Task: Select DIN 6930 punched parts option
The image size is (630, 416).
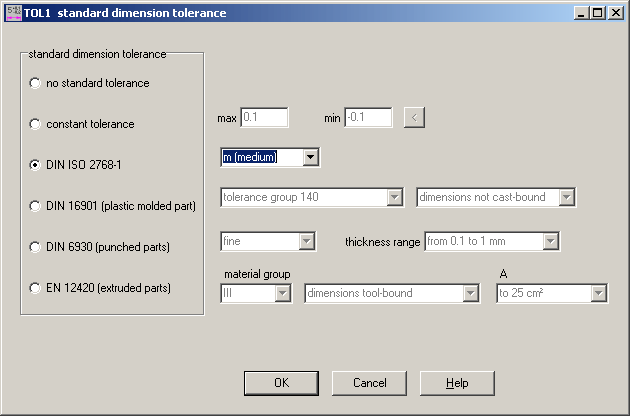Action: click(x=37, y=247)
